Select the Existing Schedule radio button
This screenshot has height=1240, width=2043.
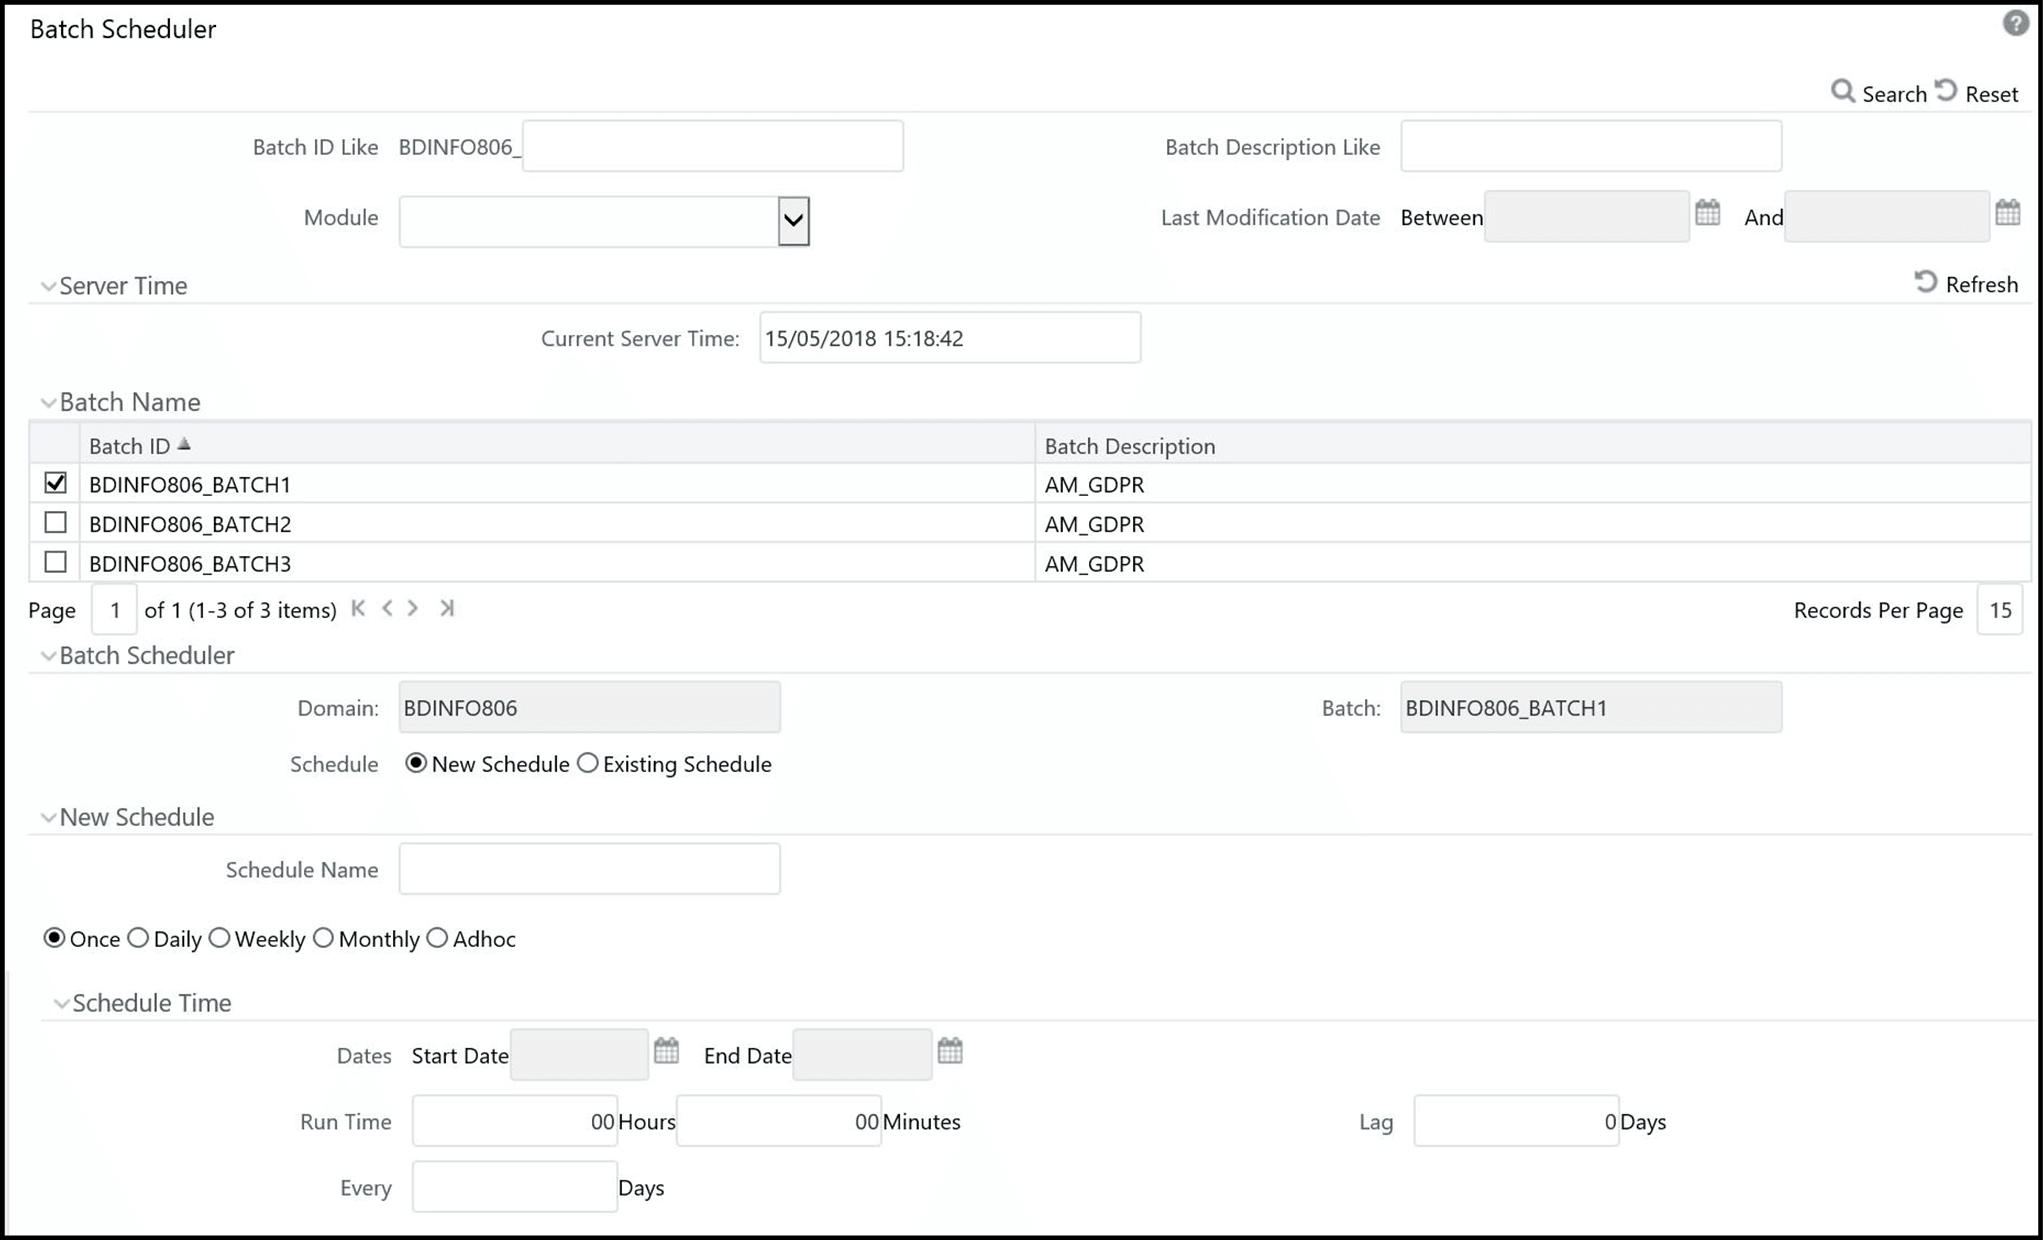(x=588, y=763)
